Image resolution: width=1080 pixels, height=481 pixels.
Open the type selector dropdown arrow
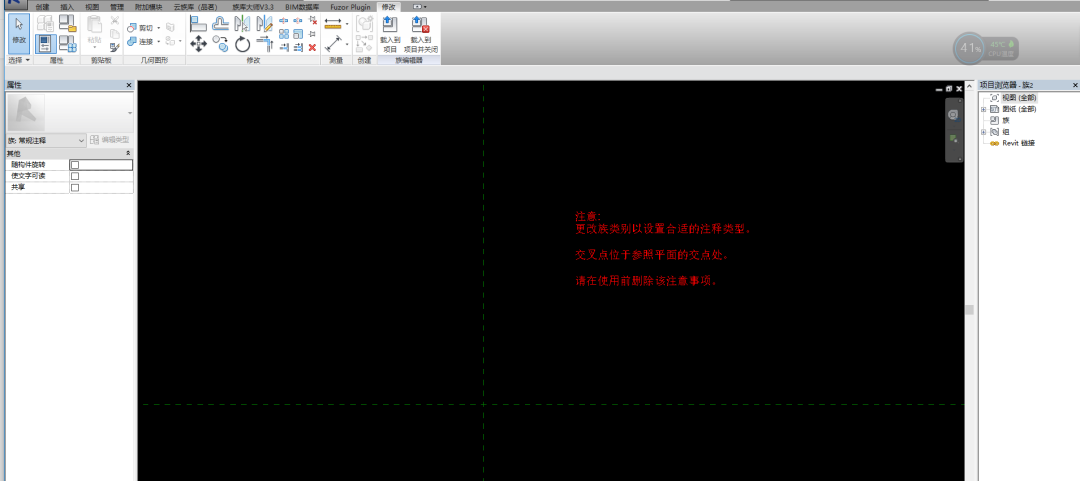coord(129,112)
